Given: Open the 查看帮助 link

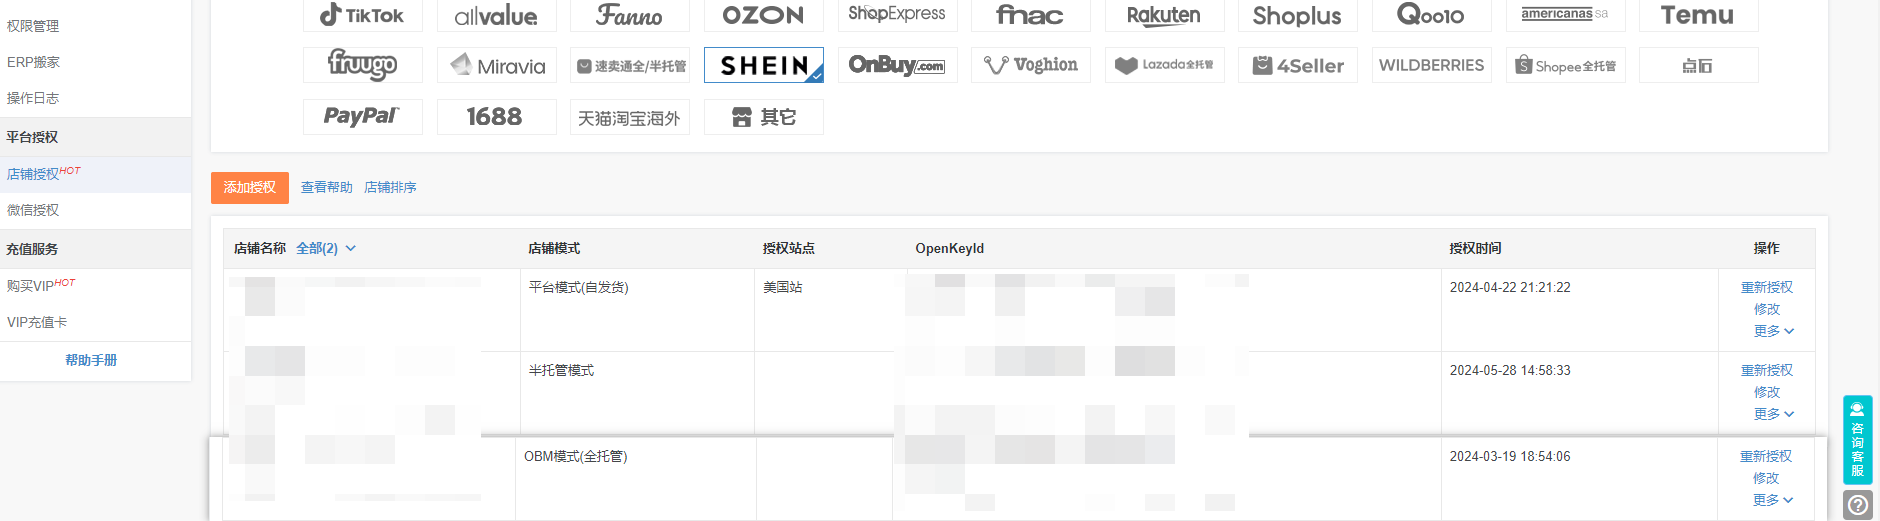Looking at the screenshot, I should [327, 187].
